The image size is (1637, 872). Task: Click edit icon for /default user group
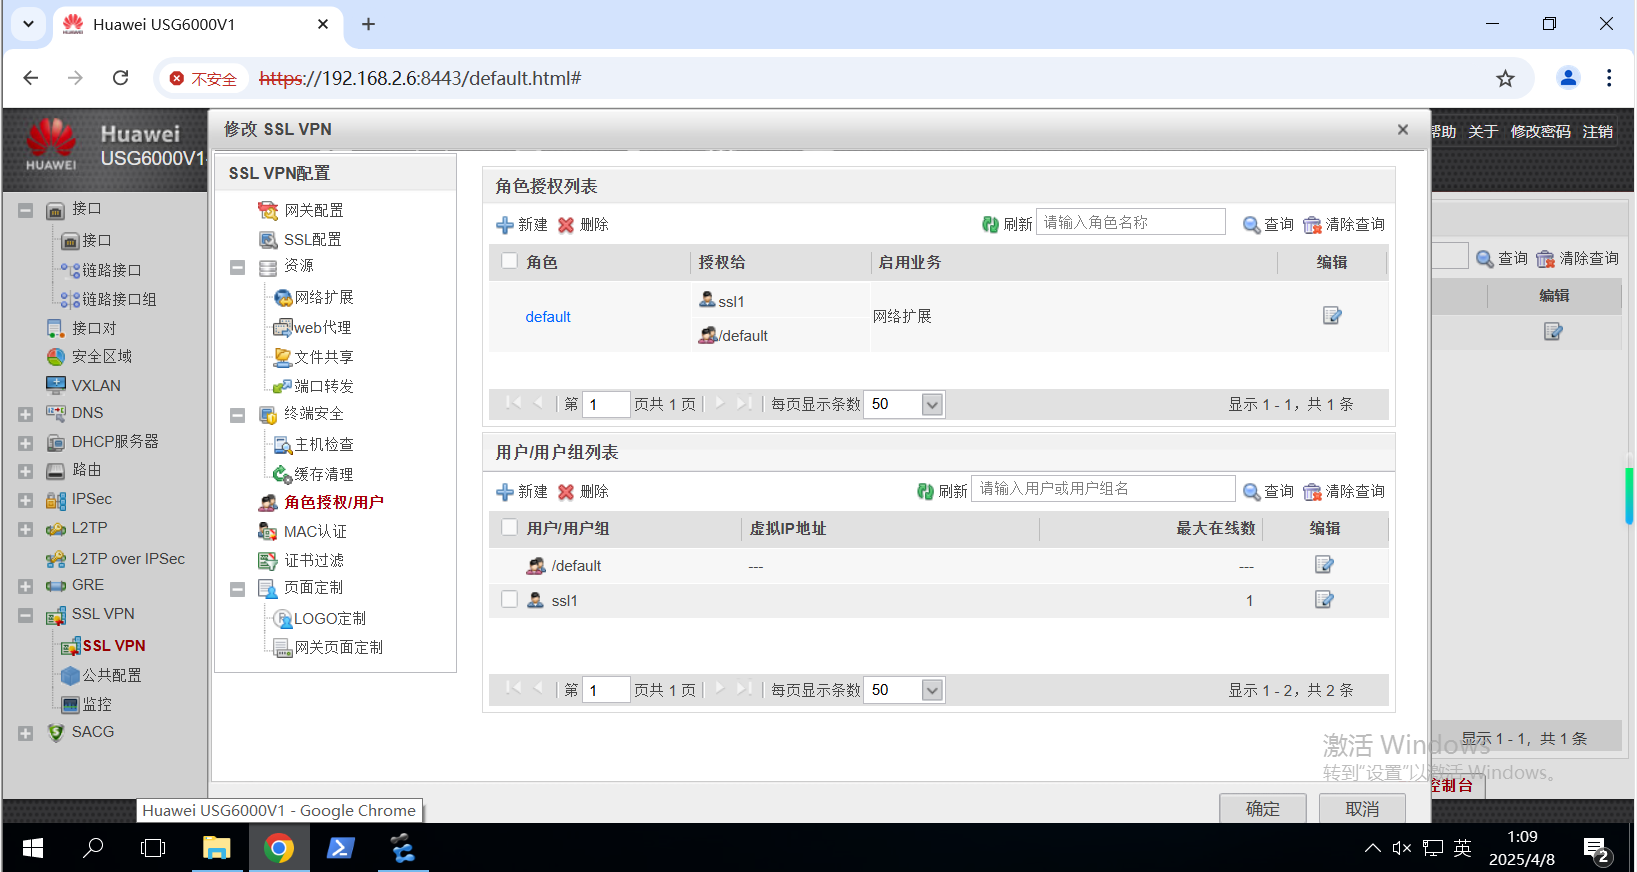pyautogui.click(x=1324, y=565)
